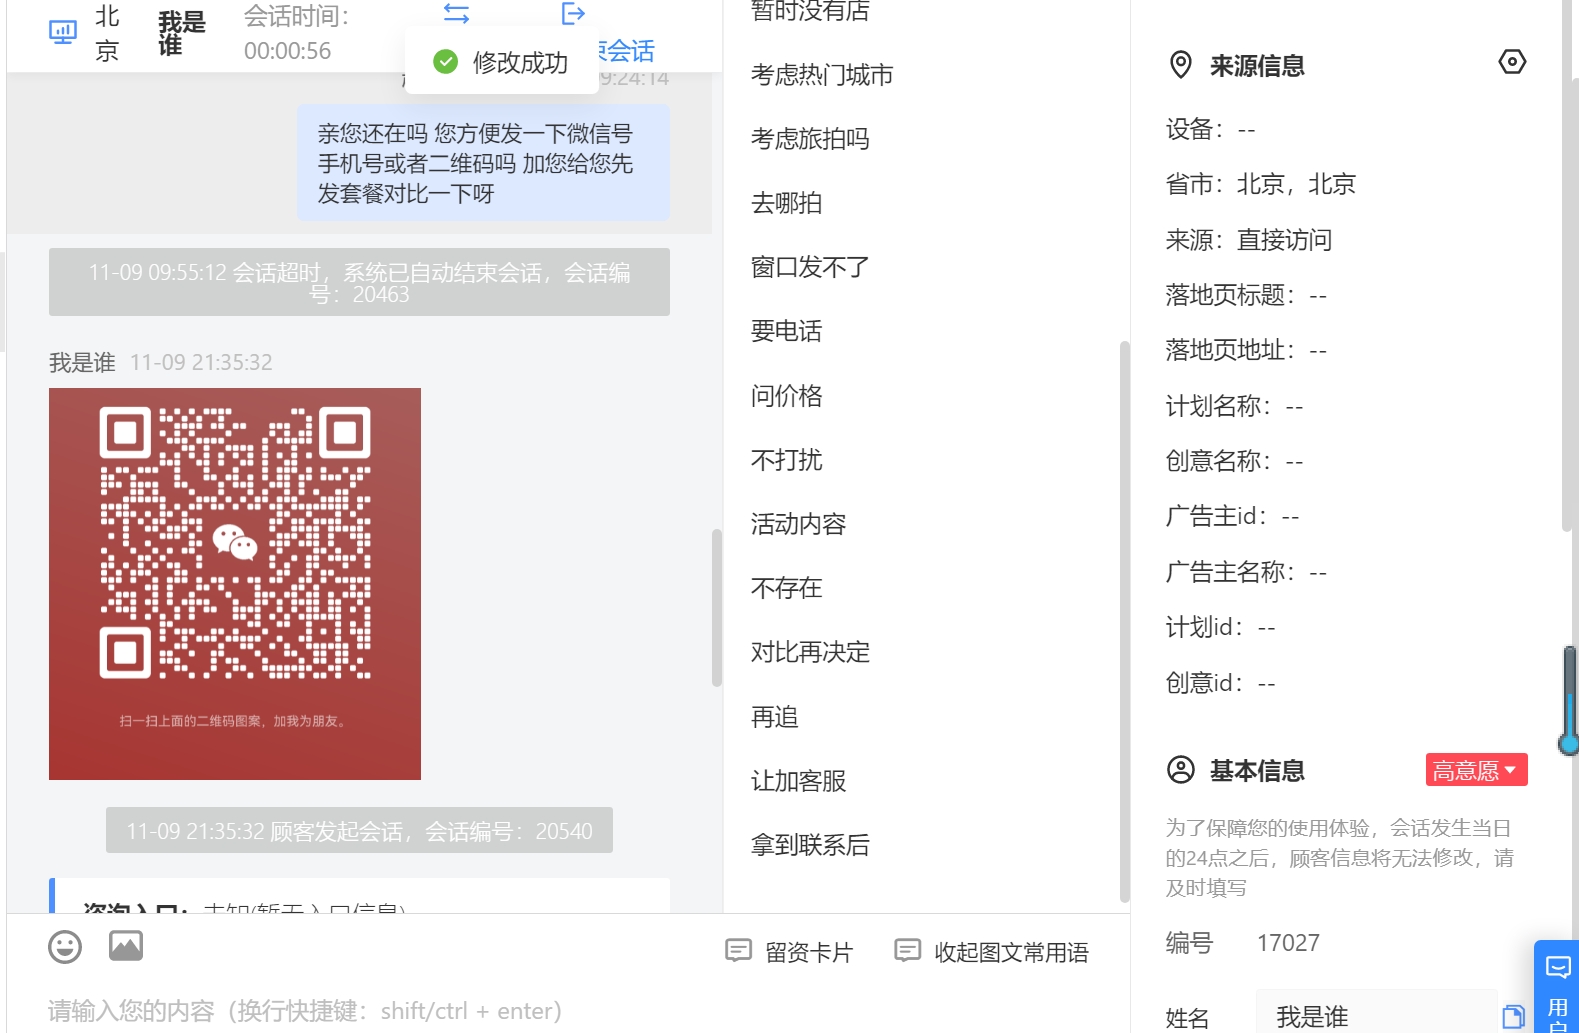Viewport: 1579px width, 1033px height.
Task: Select quick phrase 拿到联系后
Action: (x=810, y=845)
